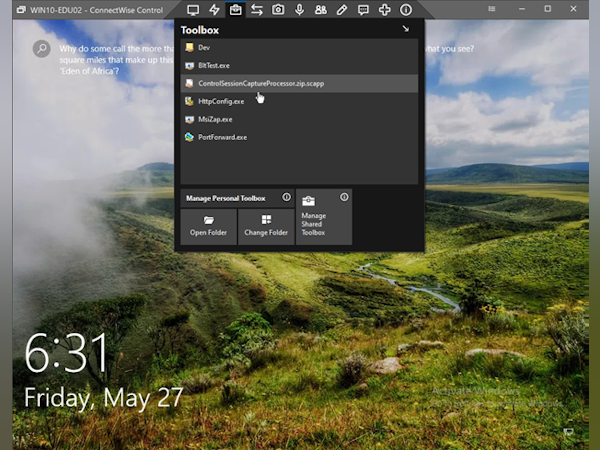Viewport: 600px width, 450px height.
Task: Open the Essentials lightning bolt menu
Action: pos(214,10)
